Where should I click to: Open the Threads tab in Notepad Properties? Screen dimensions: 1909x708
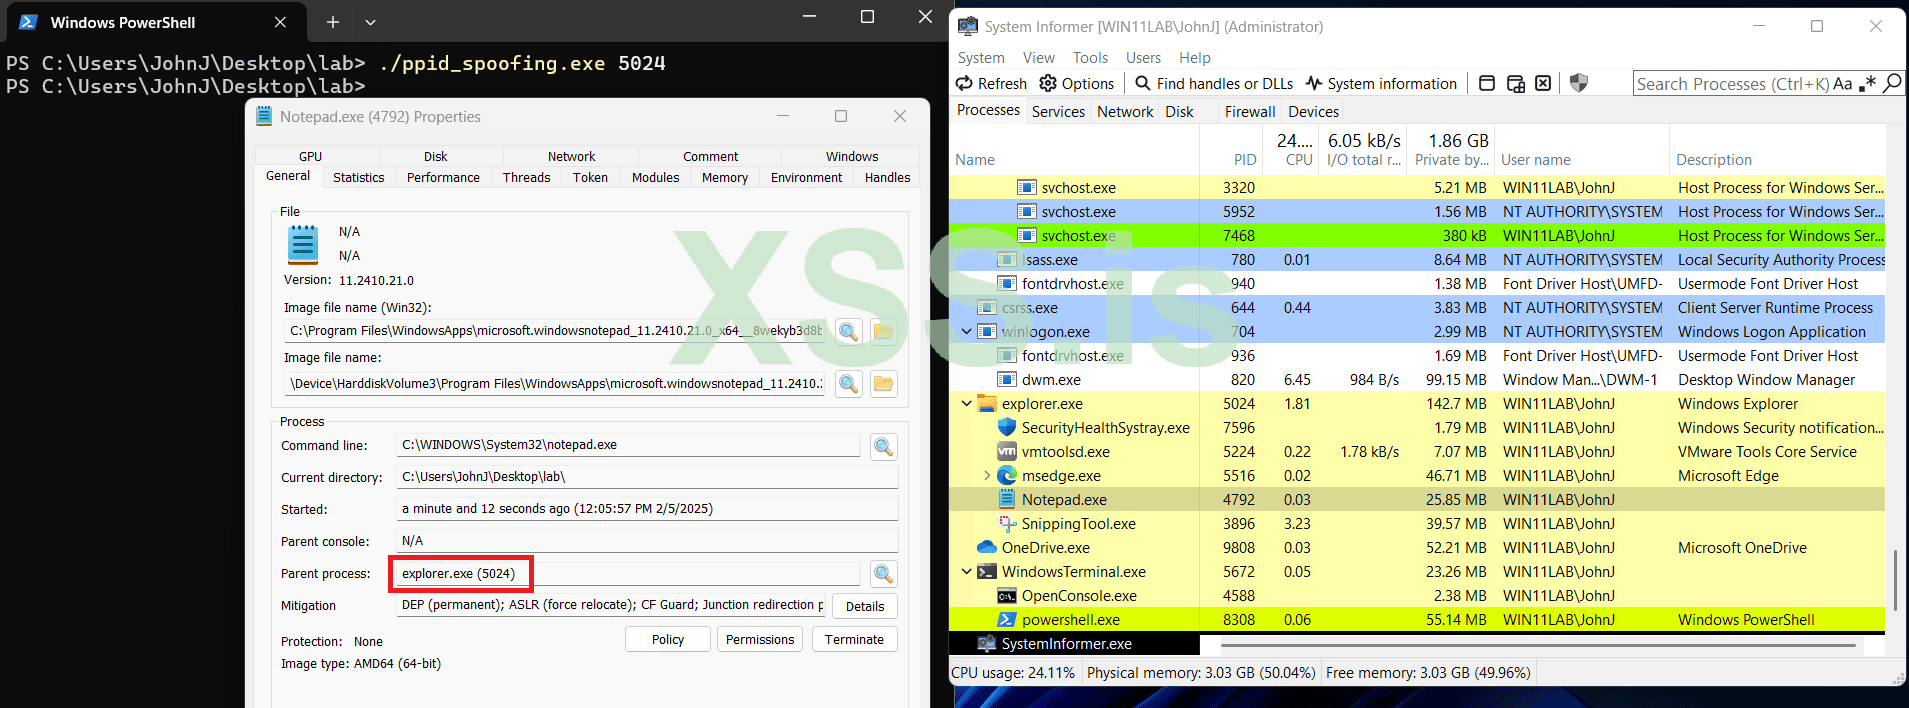(x=526, y=177)
